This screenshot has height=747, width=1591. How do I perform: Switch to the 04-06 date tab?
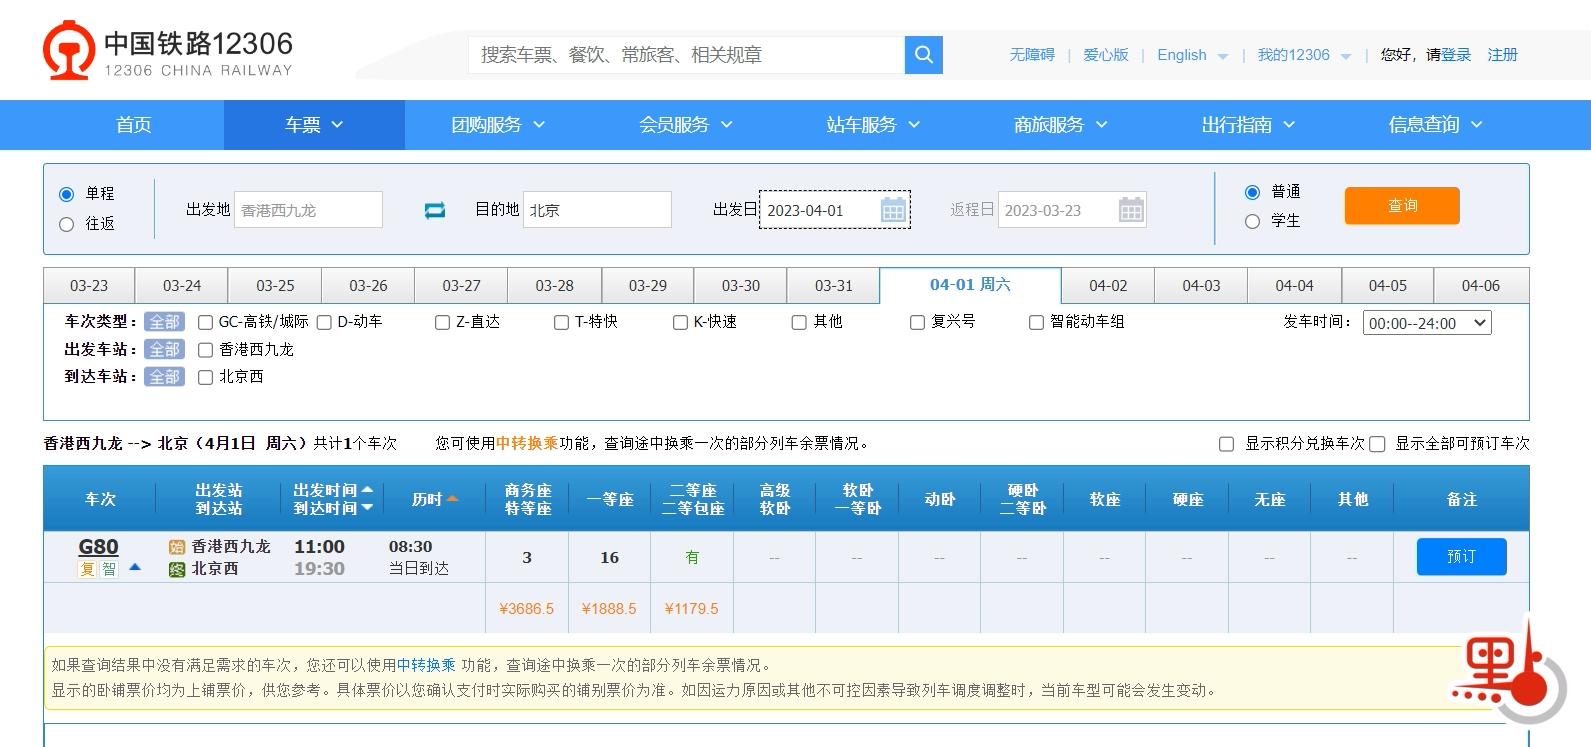(1481, 286)
